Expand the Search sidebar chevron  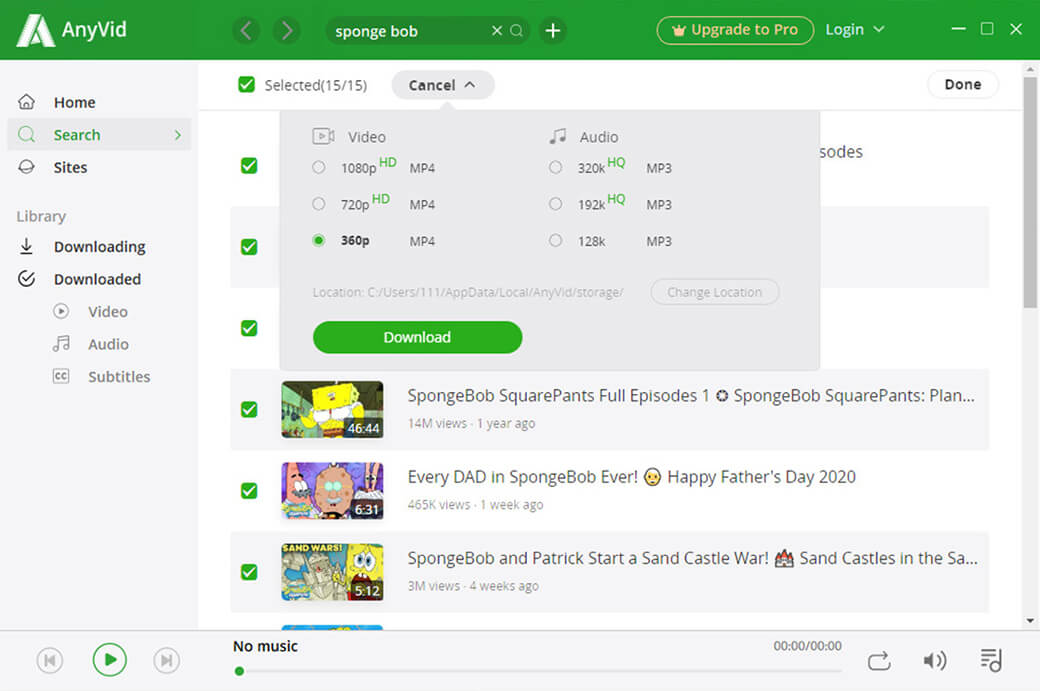coord(178,135)
